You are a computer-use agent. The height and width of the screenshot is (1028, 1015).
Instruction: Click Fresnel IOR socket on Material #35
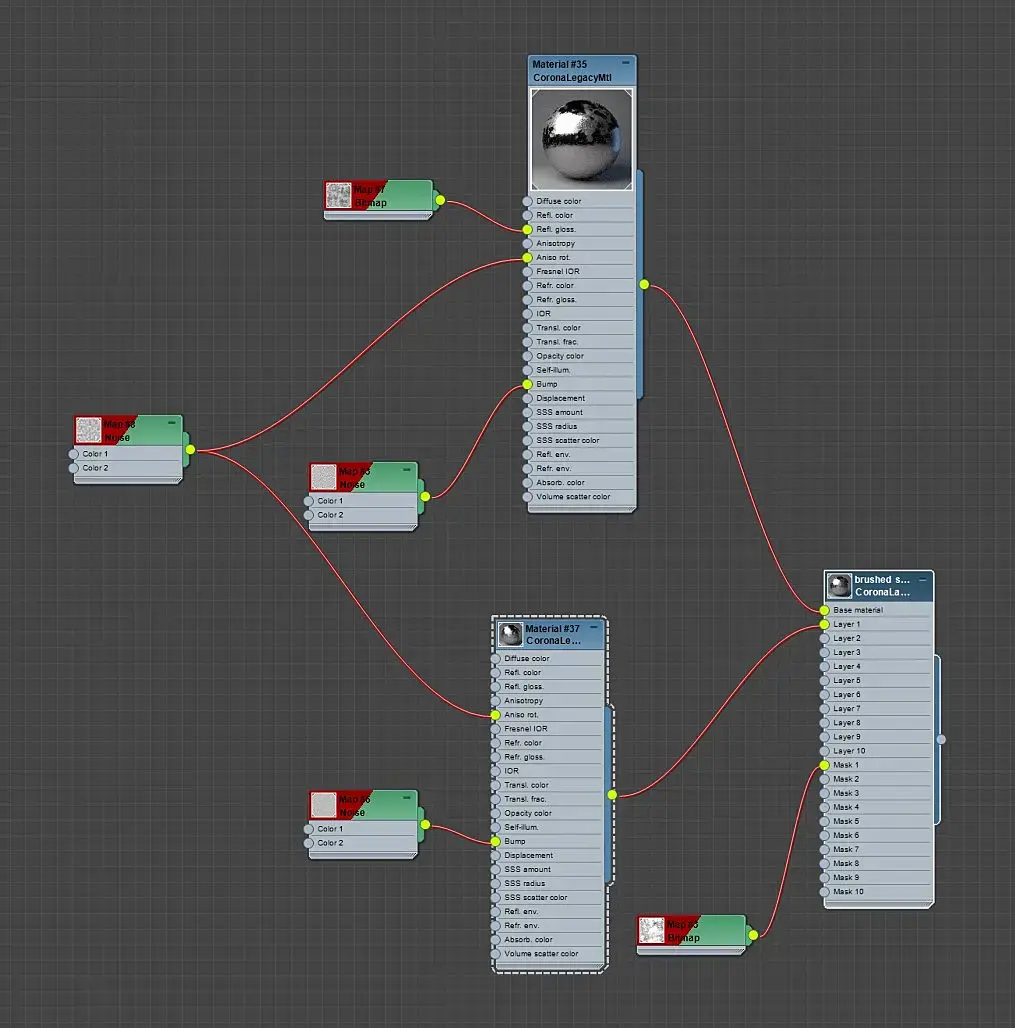point(527,271)
